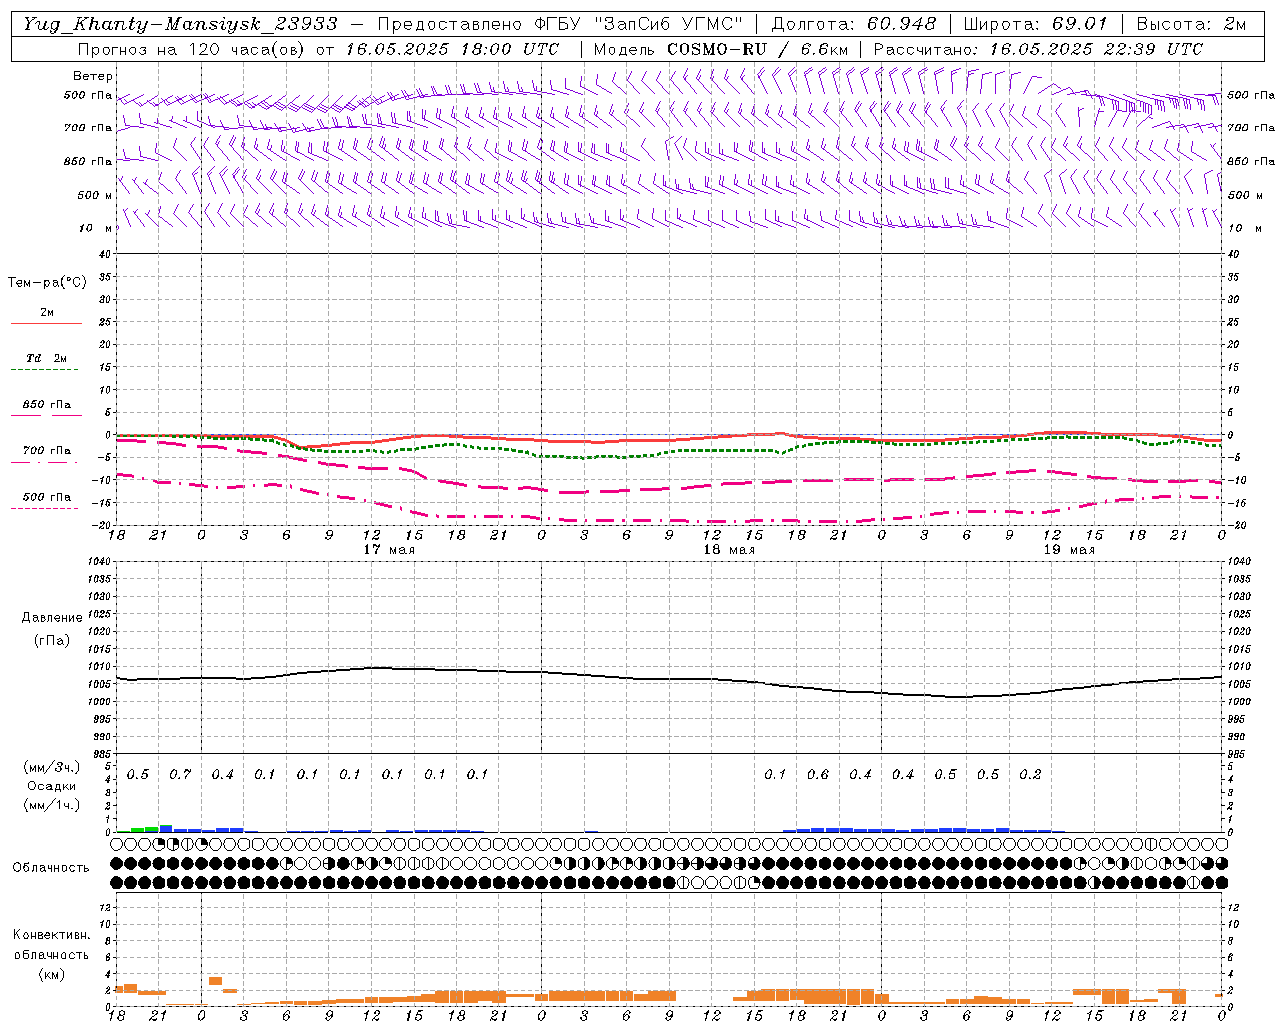Click the green precipitation bar at chart start
The width and height of the screenshot is (1280, 1024).
(x=144, y=829)
